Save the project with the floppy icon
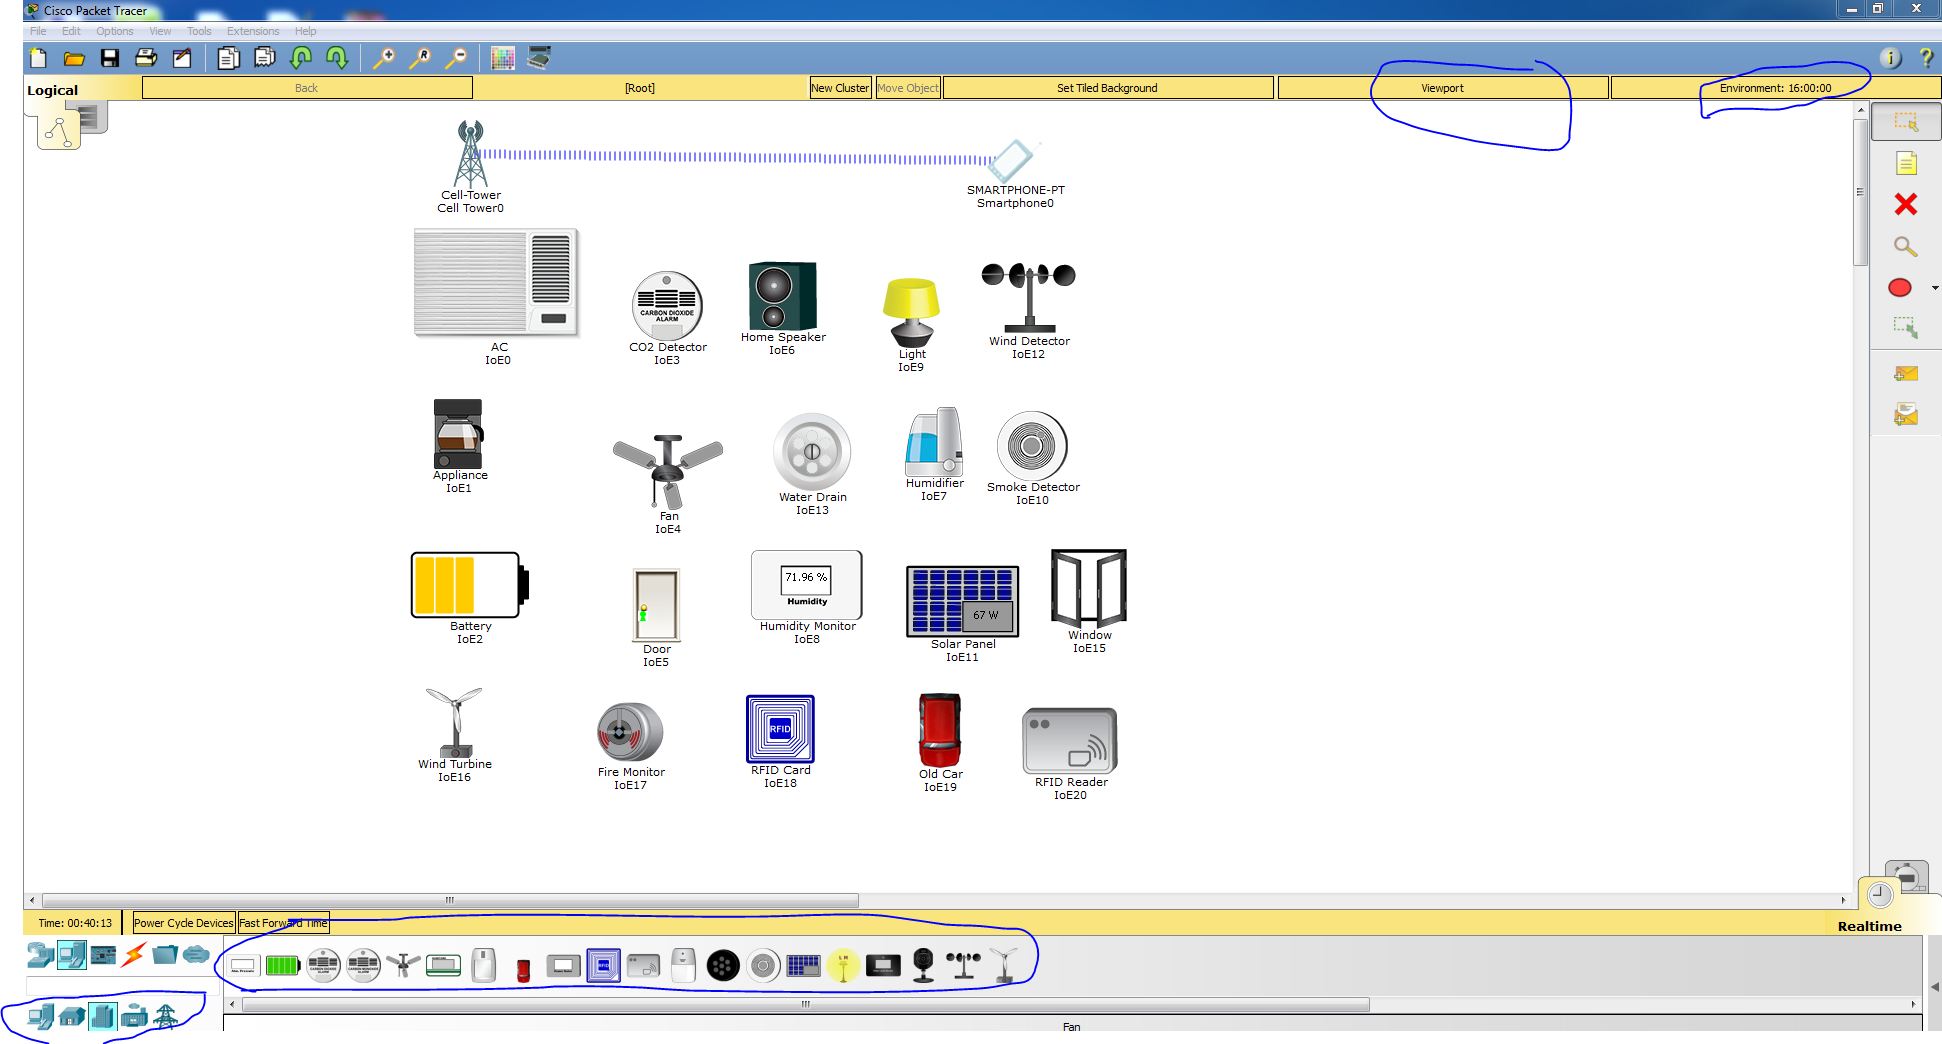Image resolution: width=1942 pixels, height=1044 pixels. [110, 58]
